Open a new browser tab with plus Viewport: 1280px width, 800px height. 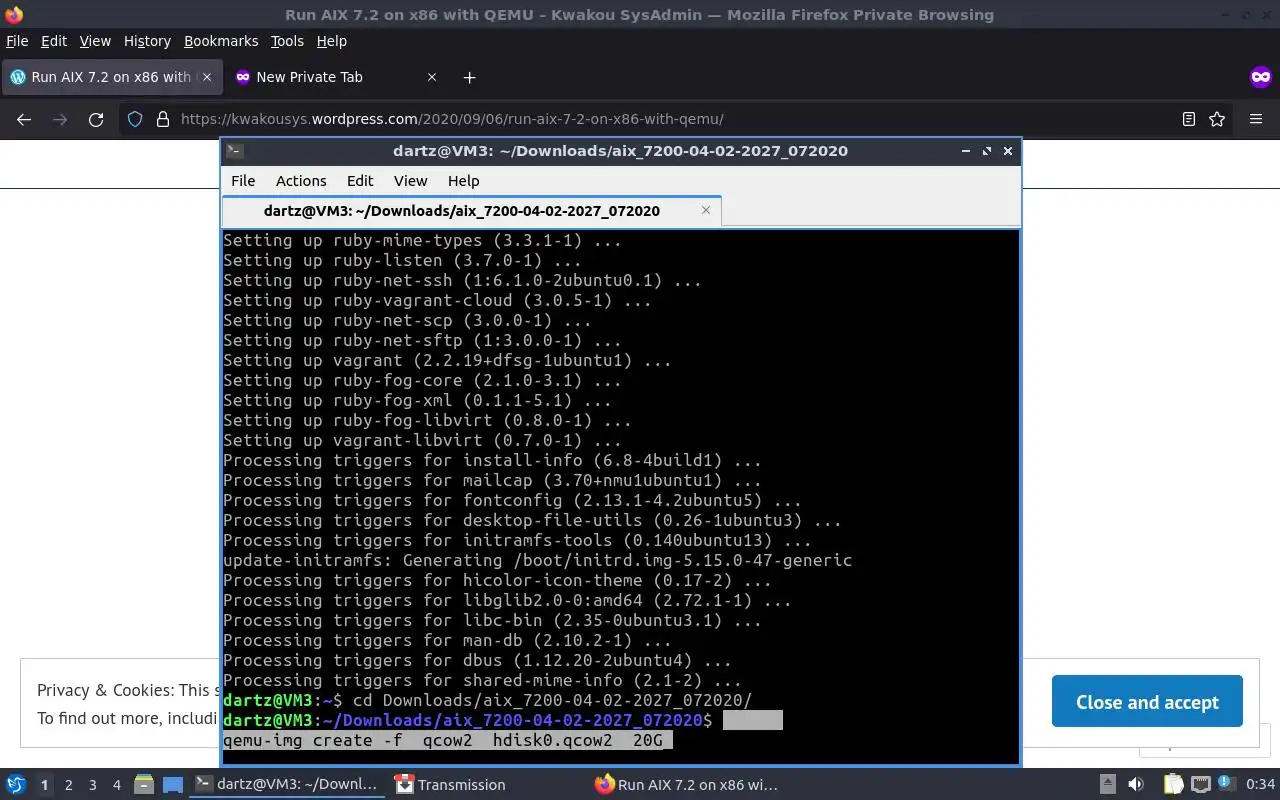click(469, 77)
